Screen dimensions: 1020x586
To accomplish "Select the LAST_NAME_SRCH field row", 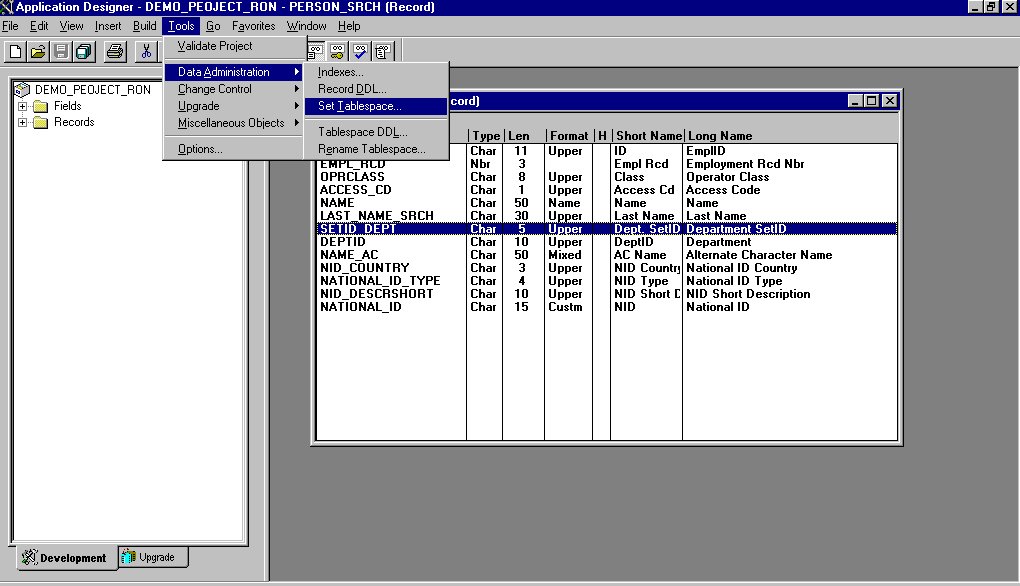I will click(x=606, y=216).
